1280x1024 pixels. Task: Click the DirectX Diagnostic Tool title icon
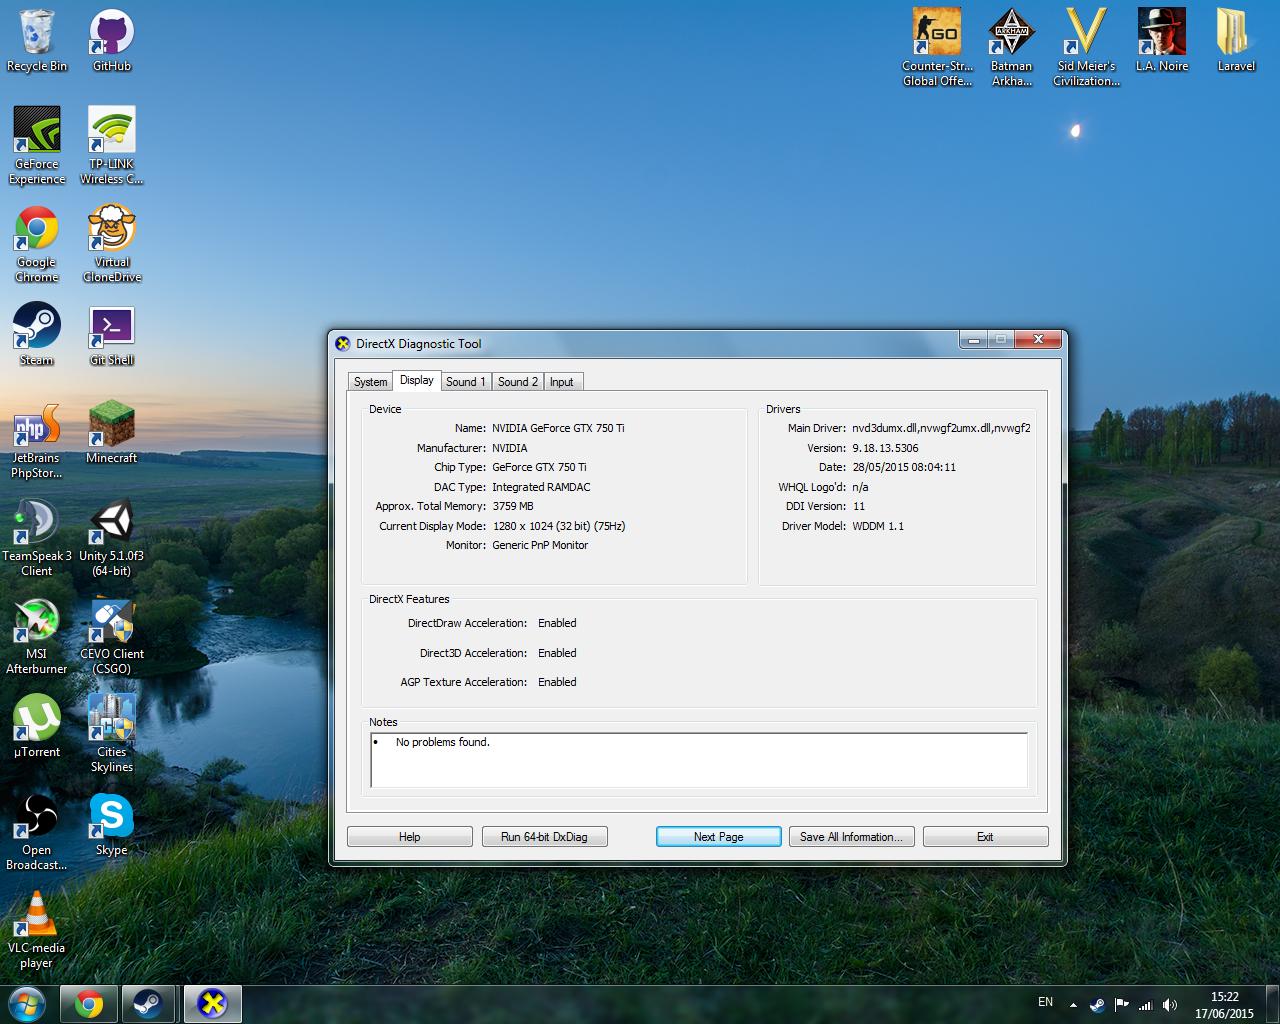343,344
